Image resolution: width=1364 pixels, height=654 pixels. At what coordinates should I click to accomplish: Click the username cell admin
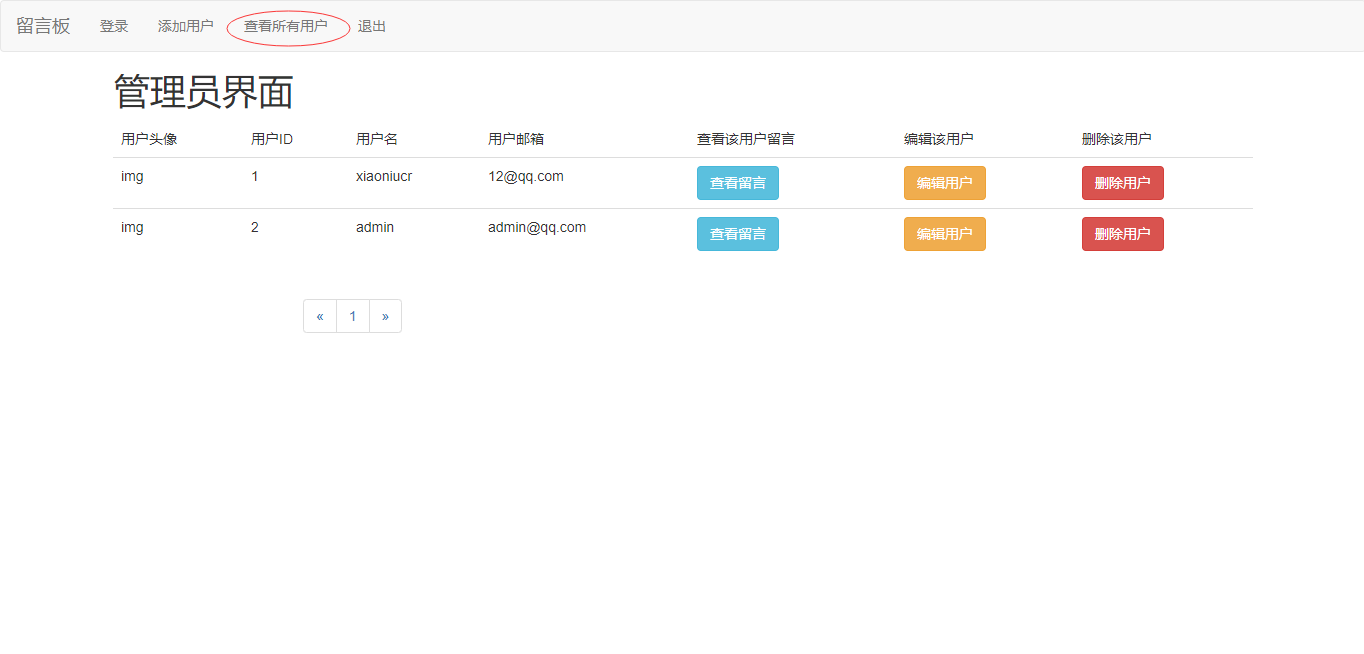pyautogui.click(x=375, y=227)
